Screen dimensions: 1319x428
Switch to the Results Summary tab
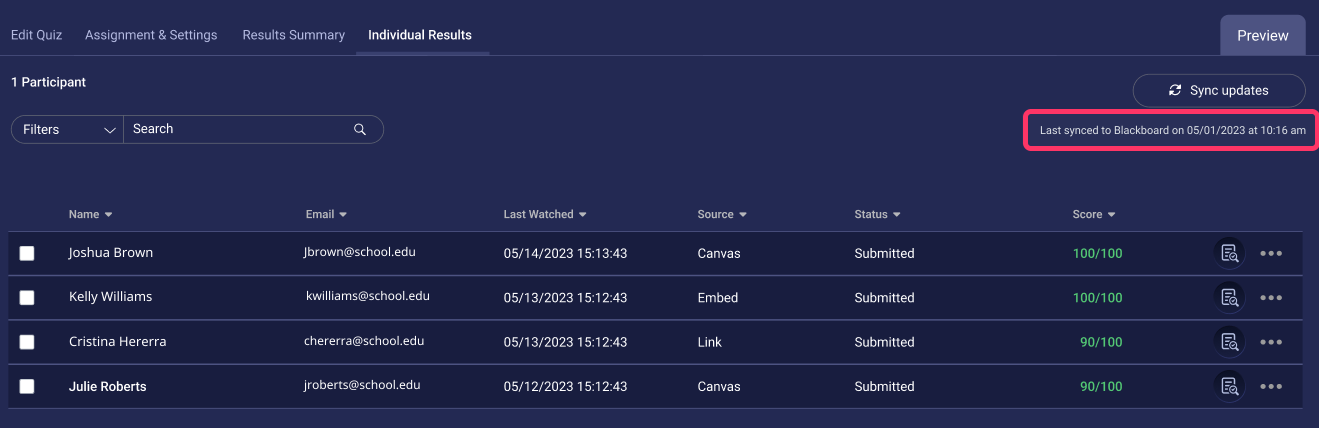293,35
